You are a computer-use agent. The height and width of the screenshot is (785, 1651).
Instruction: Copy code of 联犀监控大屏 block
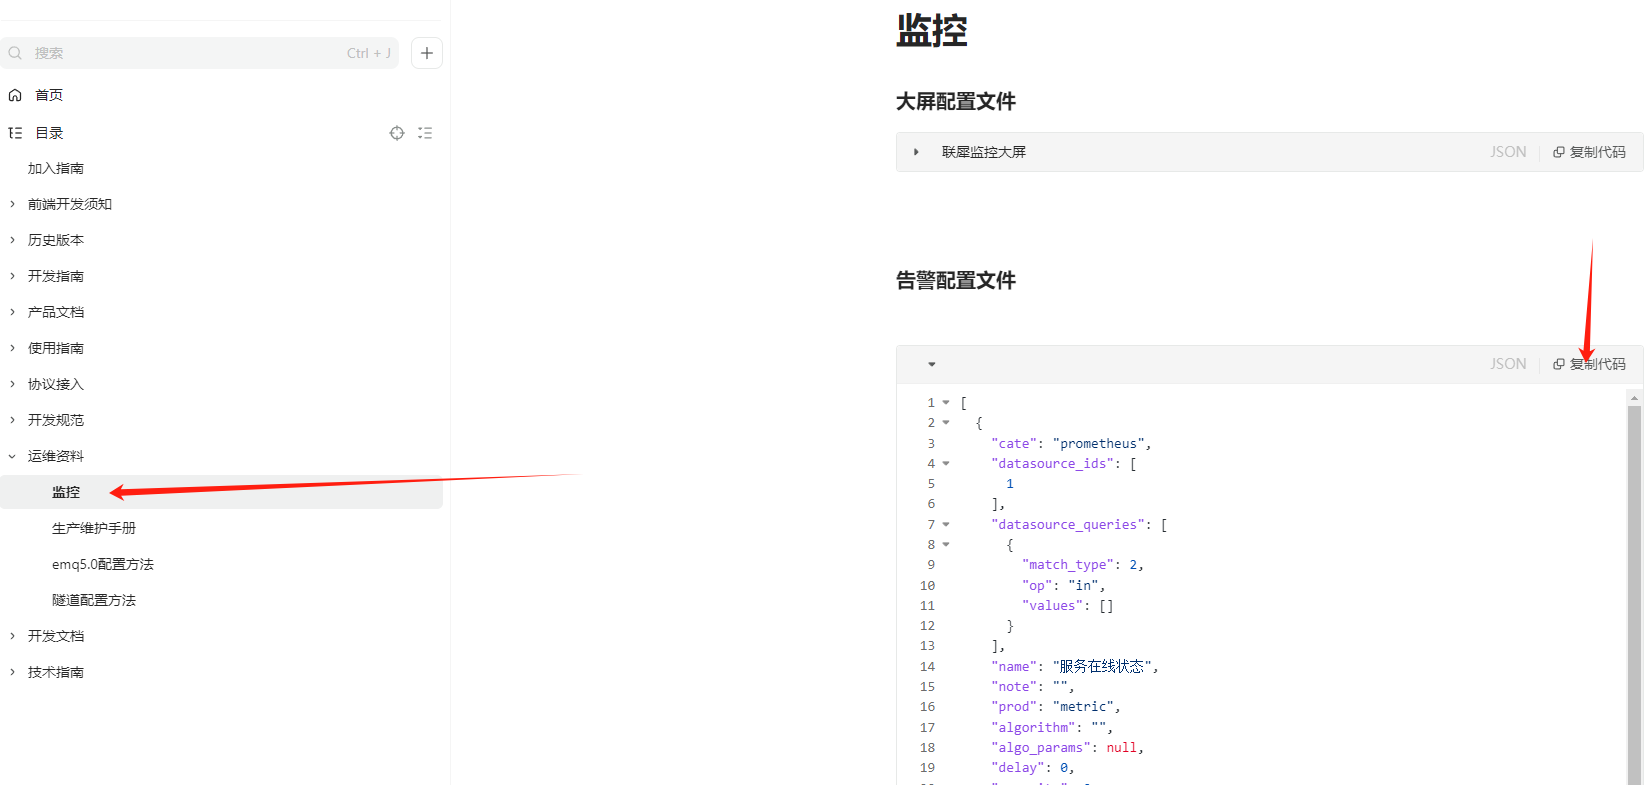pyautogui.click(x=1589, y=152)
